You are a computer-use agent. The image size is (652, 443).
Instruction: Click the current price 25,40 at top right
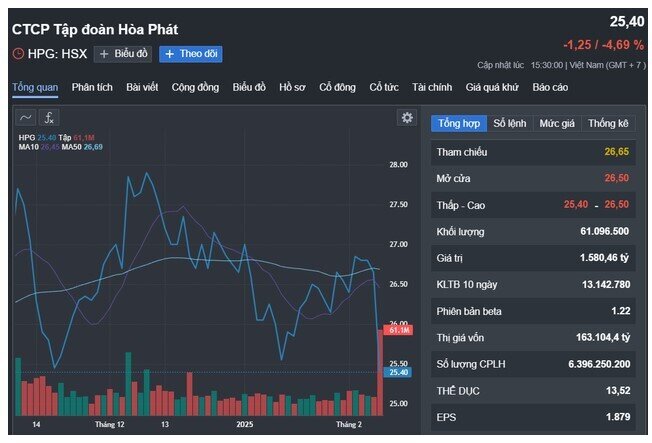627,22
